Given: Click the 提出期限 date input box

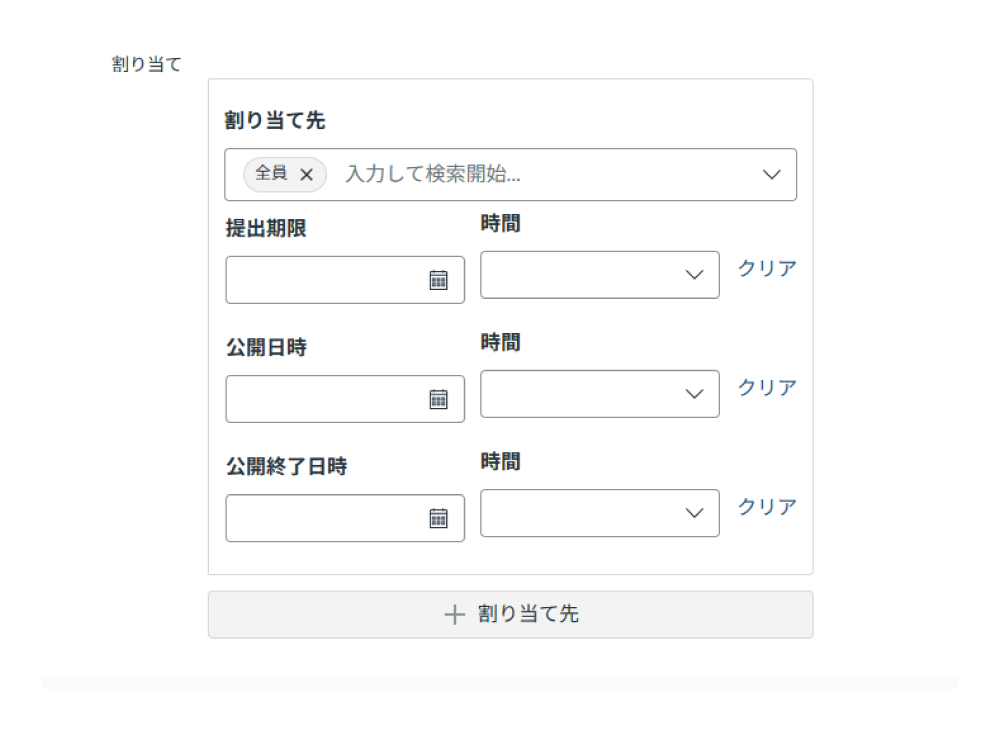Looking at the screenshot, I should pos(330,281).
